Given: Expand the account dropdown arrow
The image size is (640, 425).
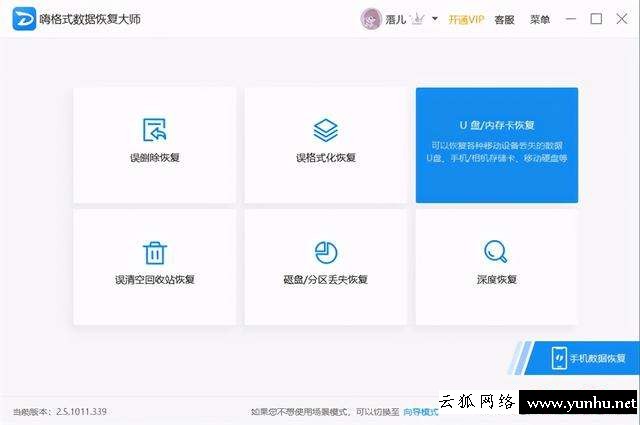Looking at the screenshot, I should click(435, 19).
